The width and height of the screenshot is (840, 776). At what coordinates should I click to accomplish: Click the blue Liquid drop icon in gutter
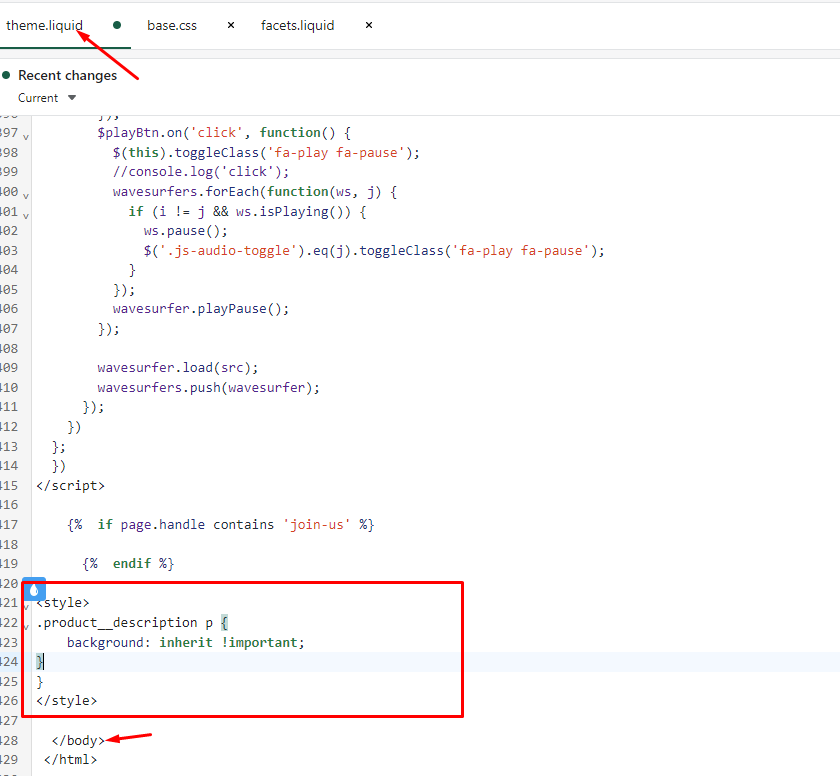pyautogui.click(x=34, y=590)
